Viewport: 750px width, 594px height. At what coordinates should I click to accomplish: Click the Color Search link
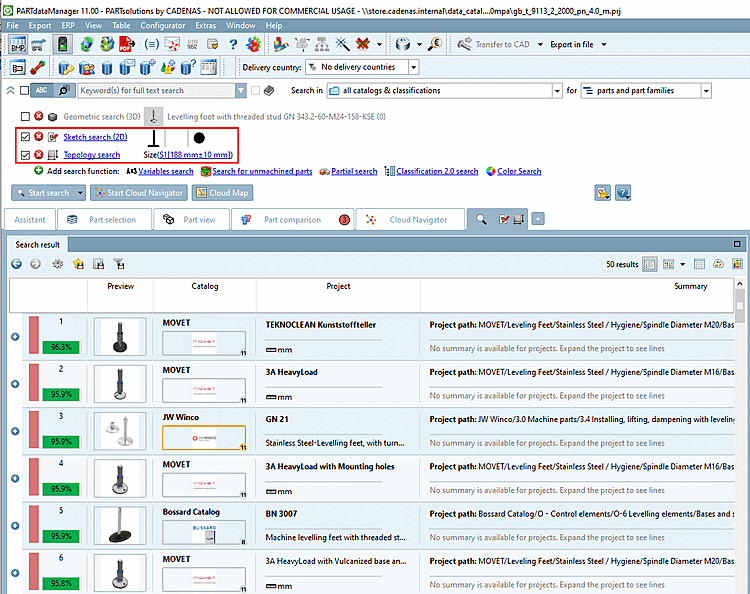(518, 172)
